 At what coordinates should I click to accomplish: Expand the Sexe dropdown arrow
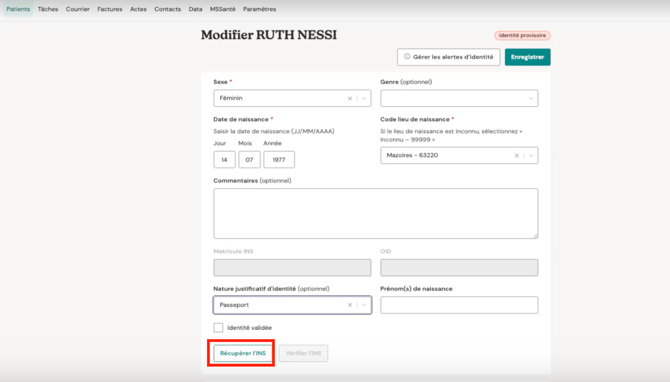(364, 98)
